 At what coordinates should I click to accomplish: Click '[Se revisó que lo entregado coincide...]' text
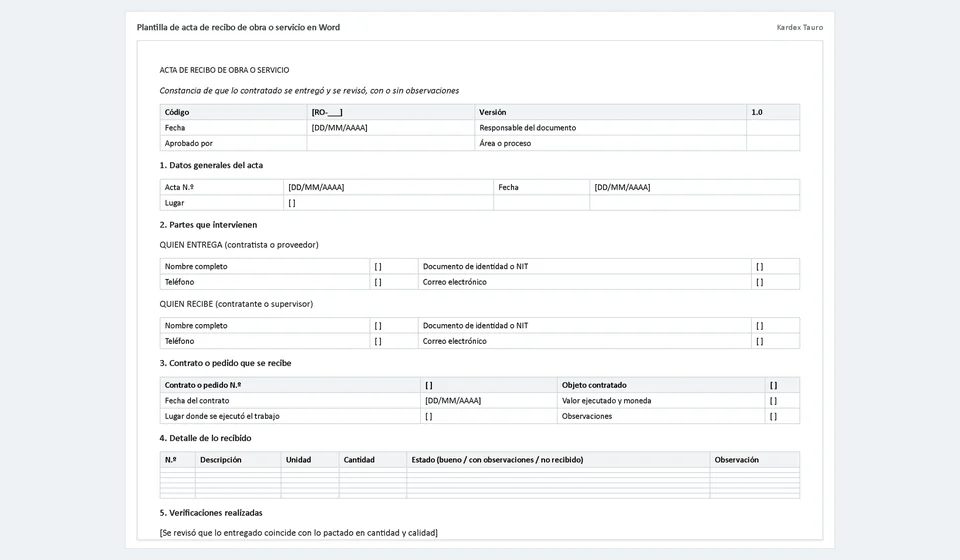298,533
